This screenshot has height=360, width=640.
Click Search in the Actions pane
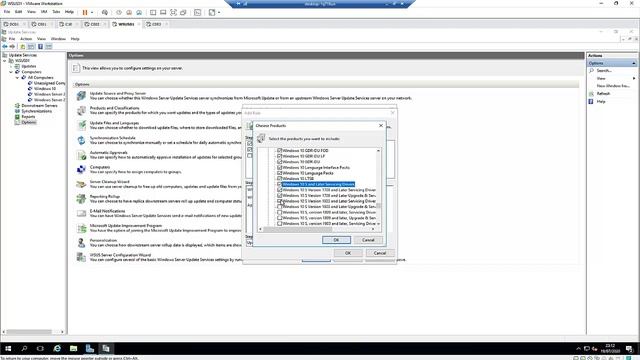tap(604, 71)
